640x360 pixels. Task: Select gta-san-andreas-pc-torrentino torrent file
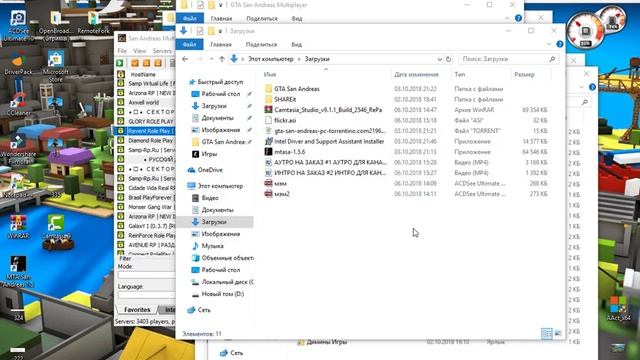[x=329, y=131]
